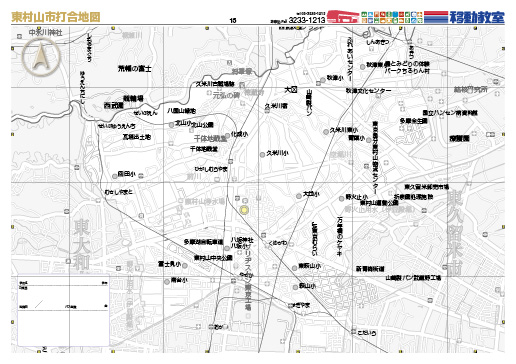Select the vertical 東久留米市 area label

pyautogui.click(x=454, y=232)
